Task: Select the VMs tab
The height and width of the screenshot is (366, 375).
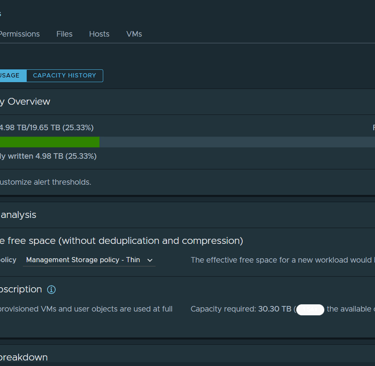Action: pyautogui.click(x=134, y=34)
